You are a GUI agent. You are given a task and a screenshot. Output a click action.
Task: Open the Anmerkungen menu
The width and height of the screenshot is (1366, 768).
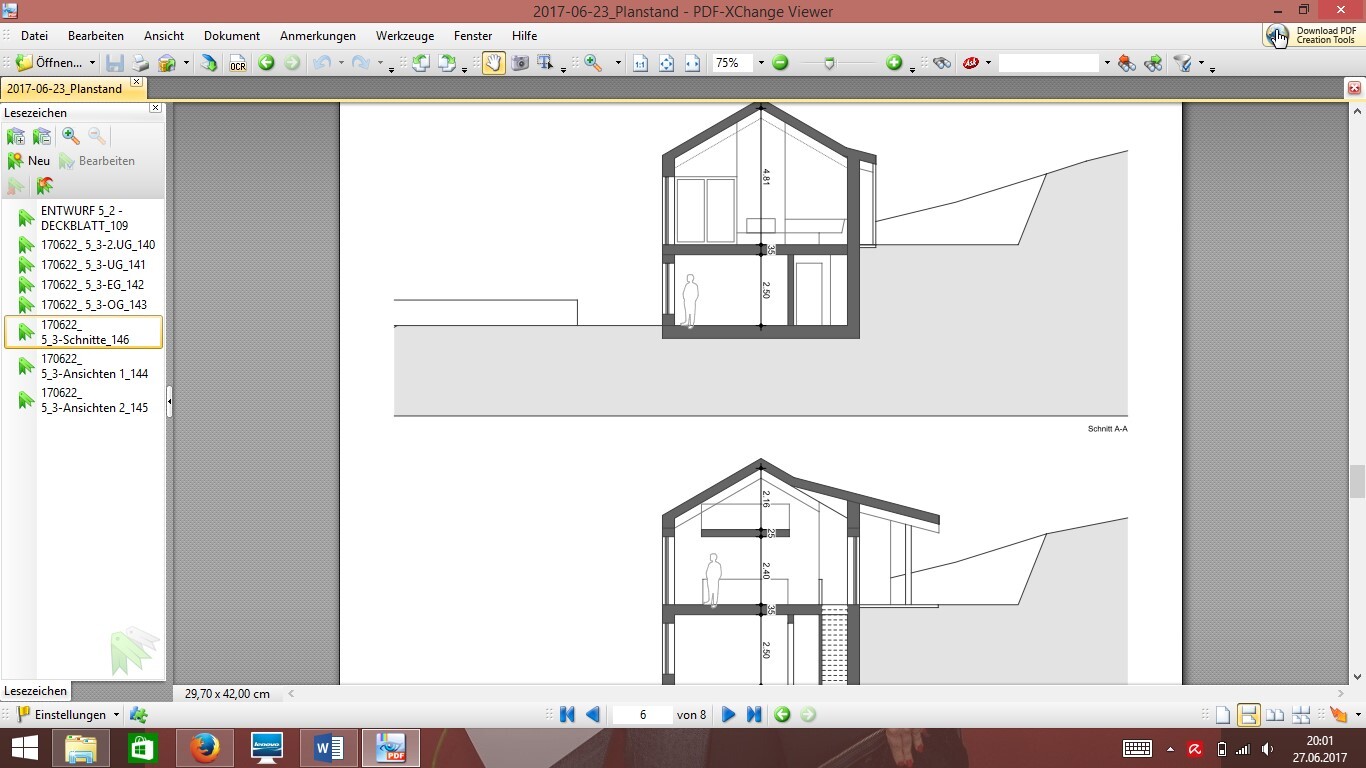pos(317,35)
